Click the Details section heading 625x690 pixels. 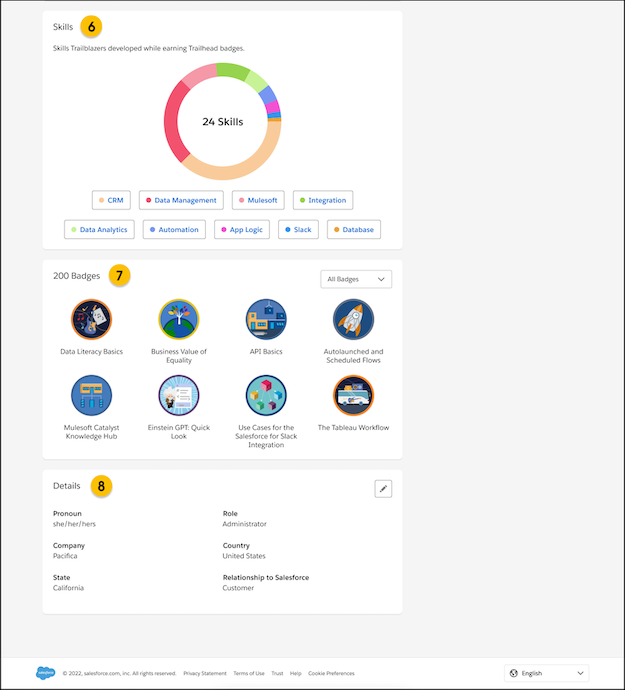tap(67, 486)
